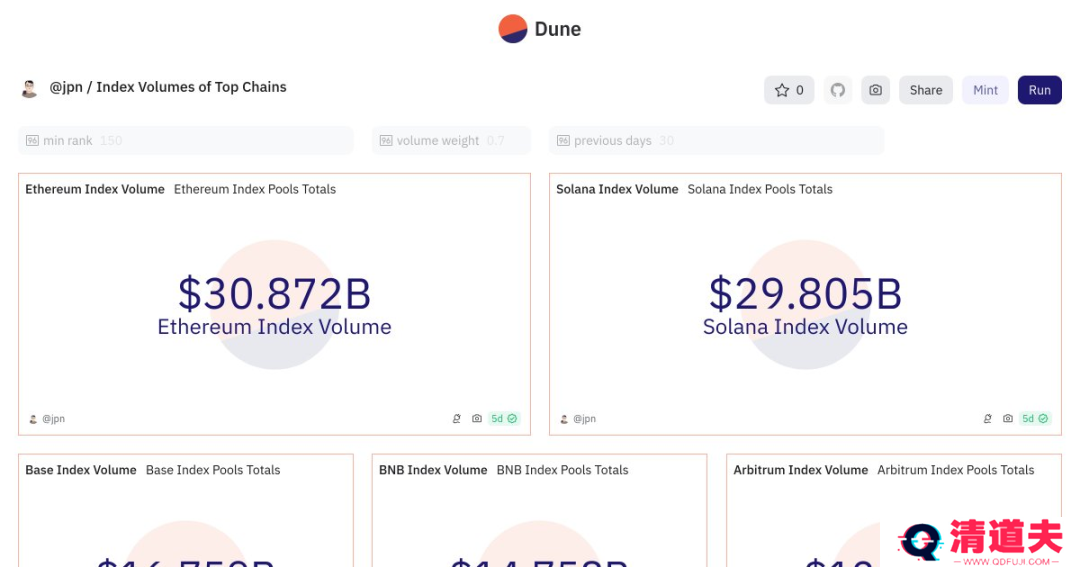Open the BNB Index Volume widget title
This screenshot has height=567, width=1080.
[433, 470]
